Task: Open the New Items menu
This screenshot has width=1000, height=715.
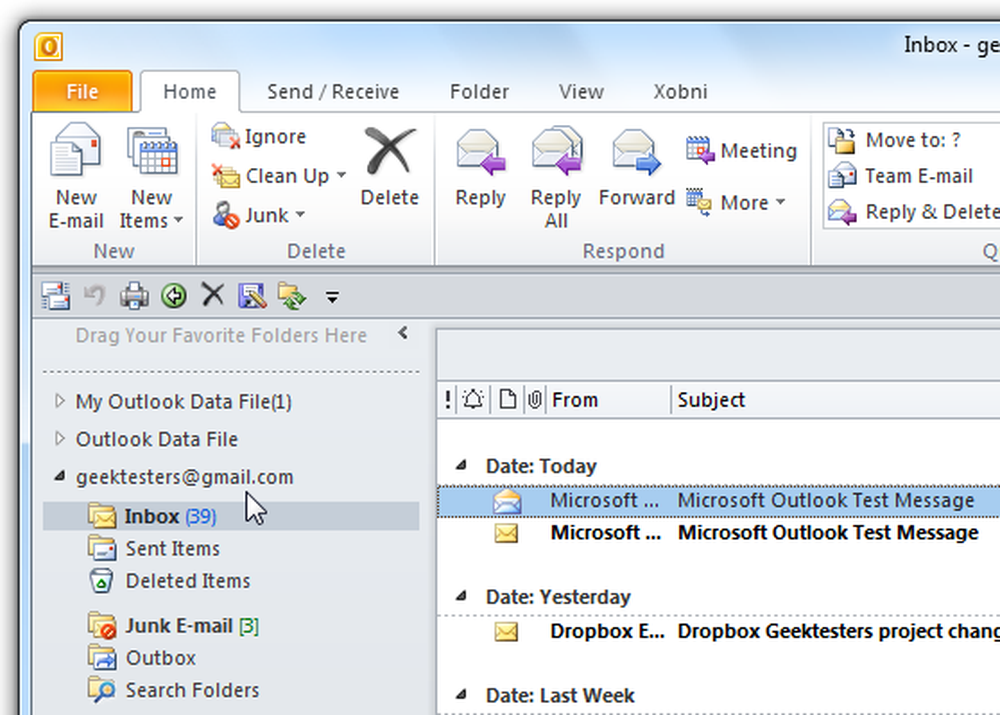Action: point(152,177)
